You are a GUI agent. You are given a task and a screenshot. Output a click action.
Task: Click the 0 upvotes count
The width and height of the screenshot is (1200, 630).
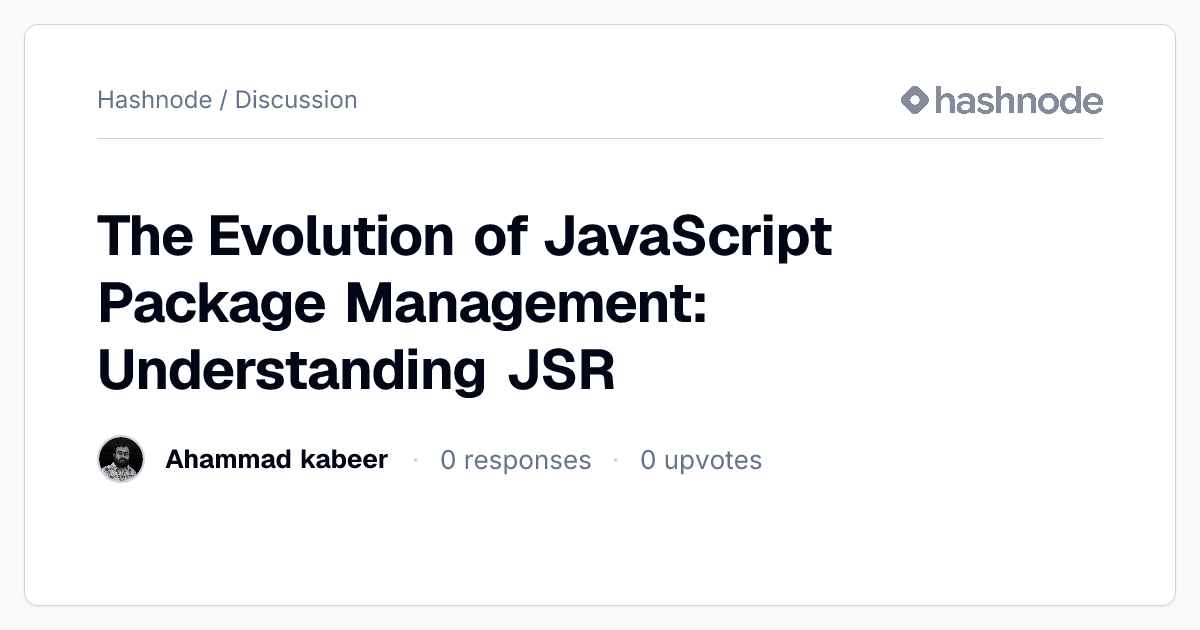(701, 460)
